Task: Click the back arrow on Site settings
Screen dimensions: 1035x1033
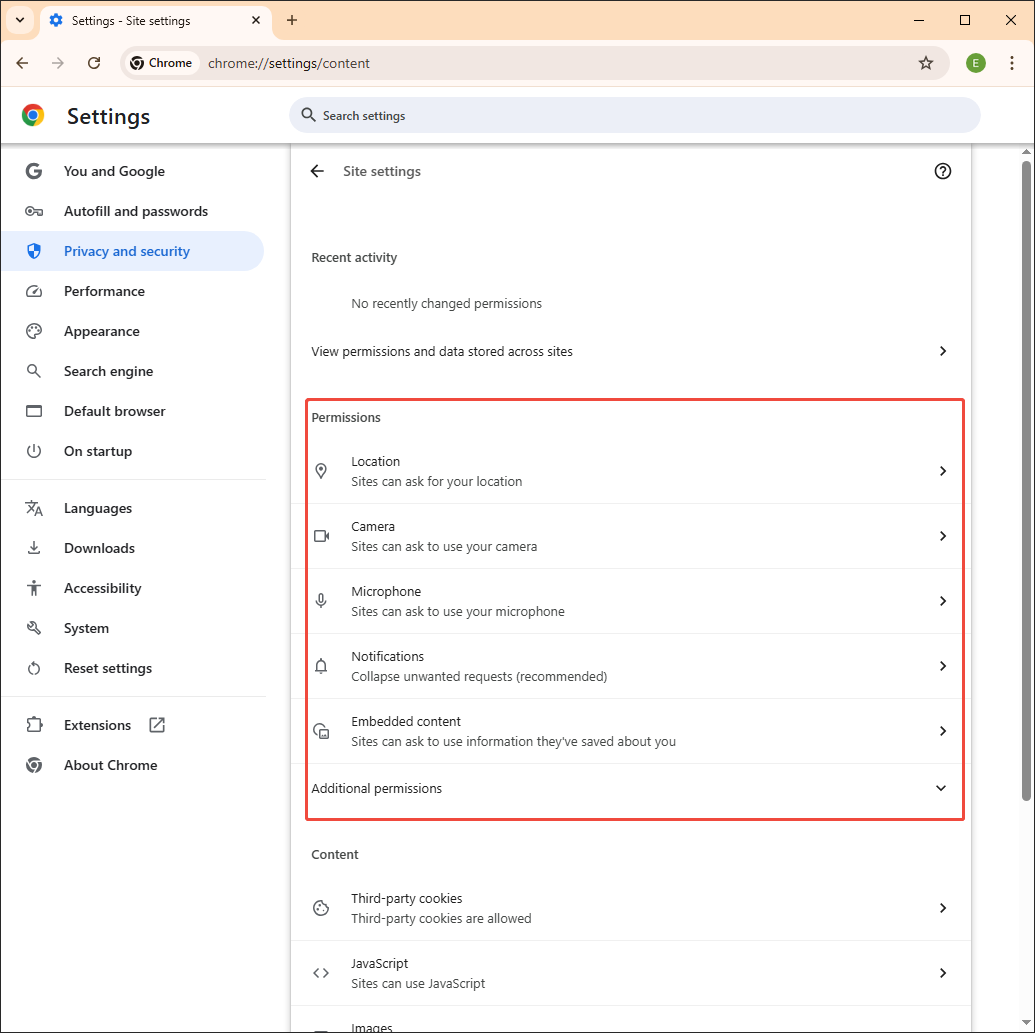Action: (316, 171)
